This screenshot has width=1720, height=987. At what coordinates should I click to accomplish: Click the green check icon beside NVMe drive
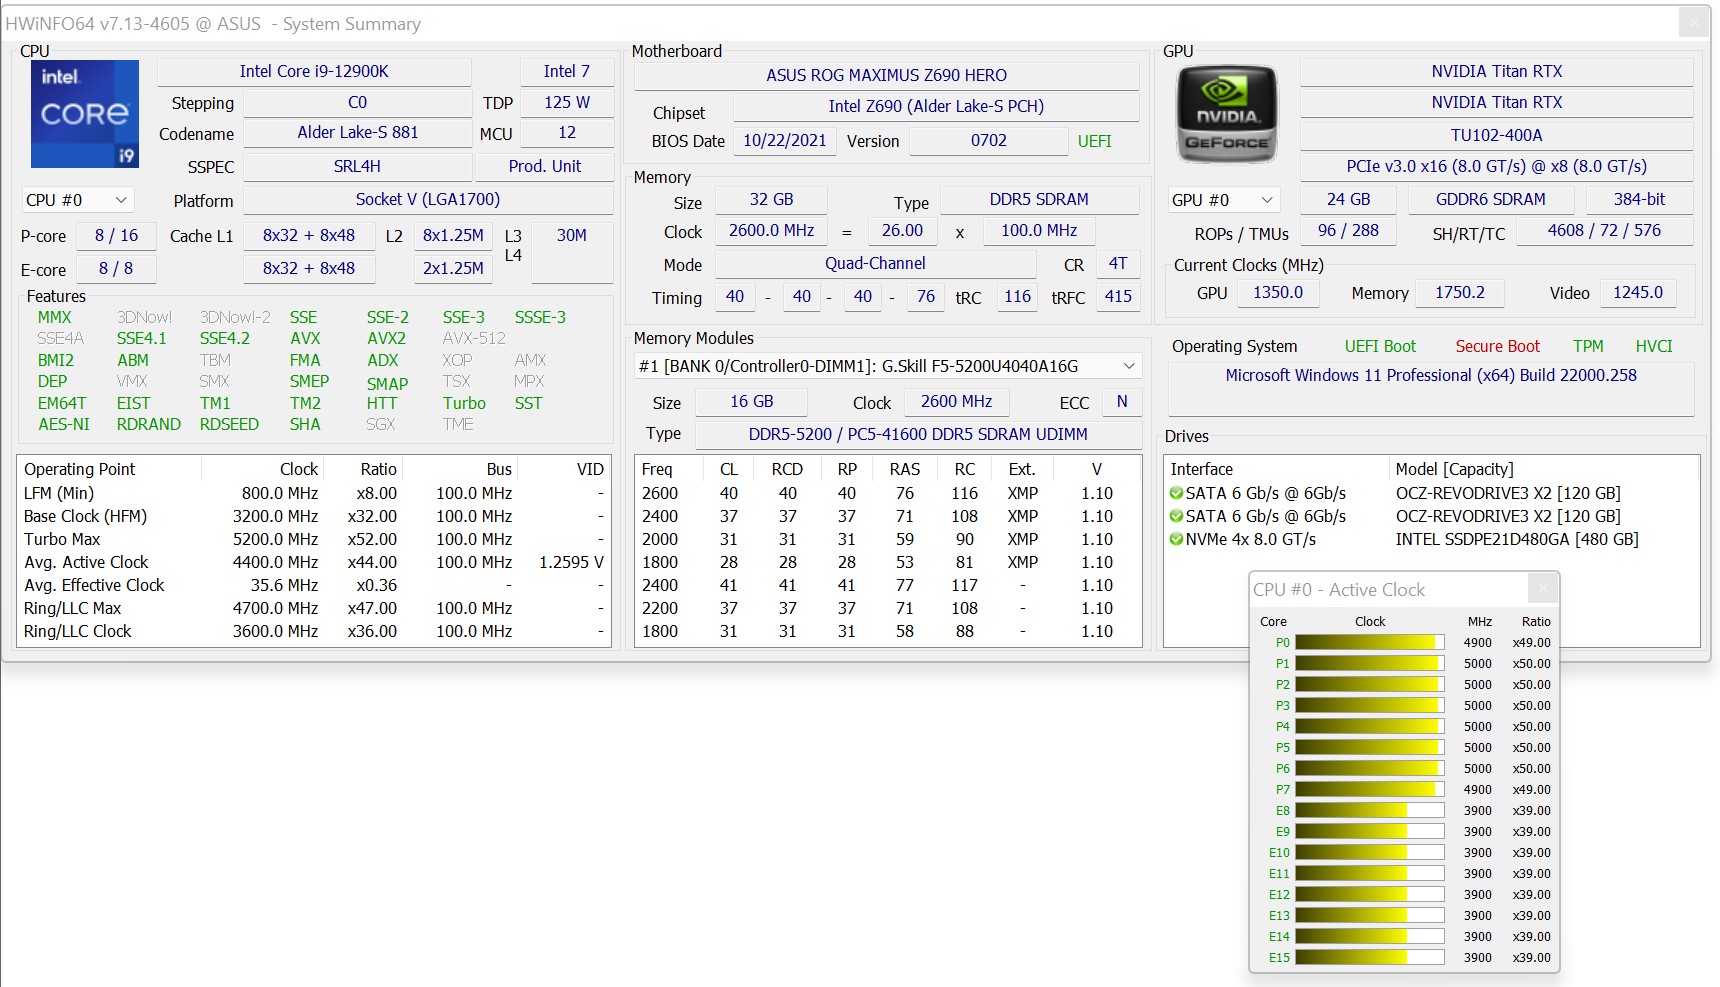pyautogui.click(x=1177, y=539)
